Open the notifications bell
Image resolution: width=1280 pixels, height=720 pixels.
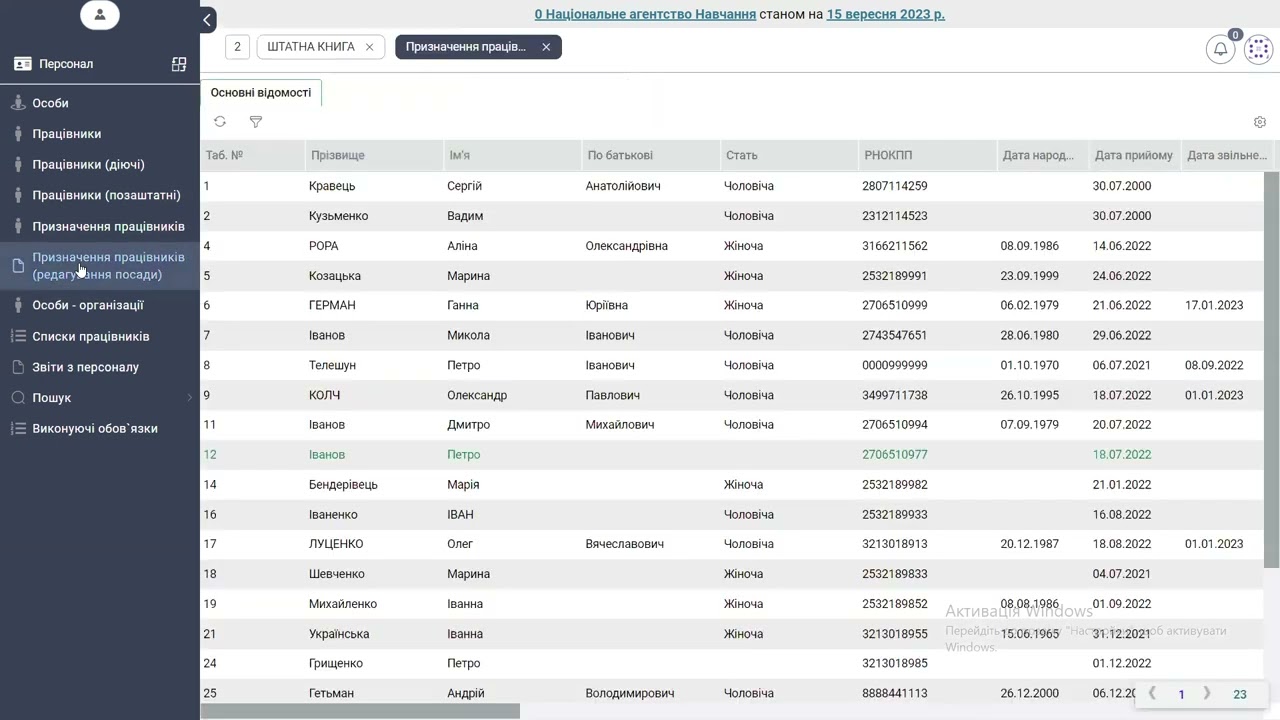1220,49
